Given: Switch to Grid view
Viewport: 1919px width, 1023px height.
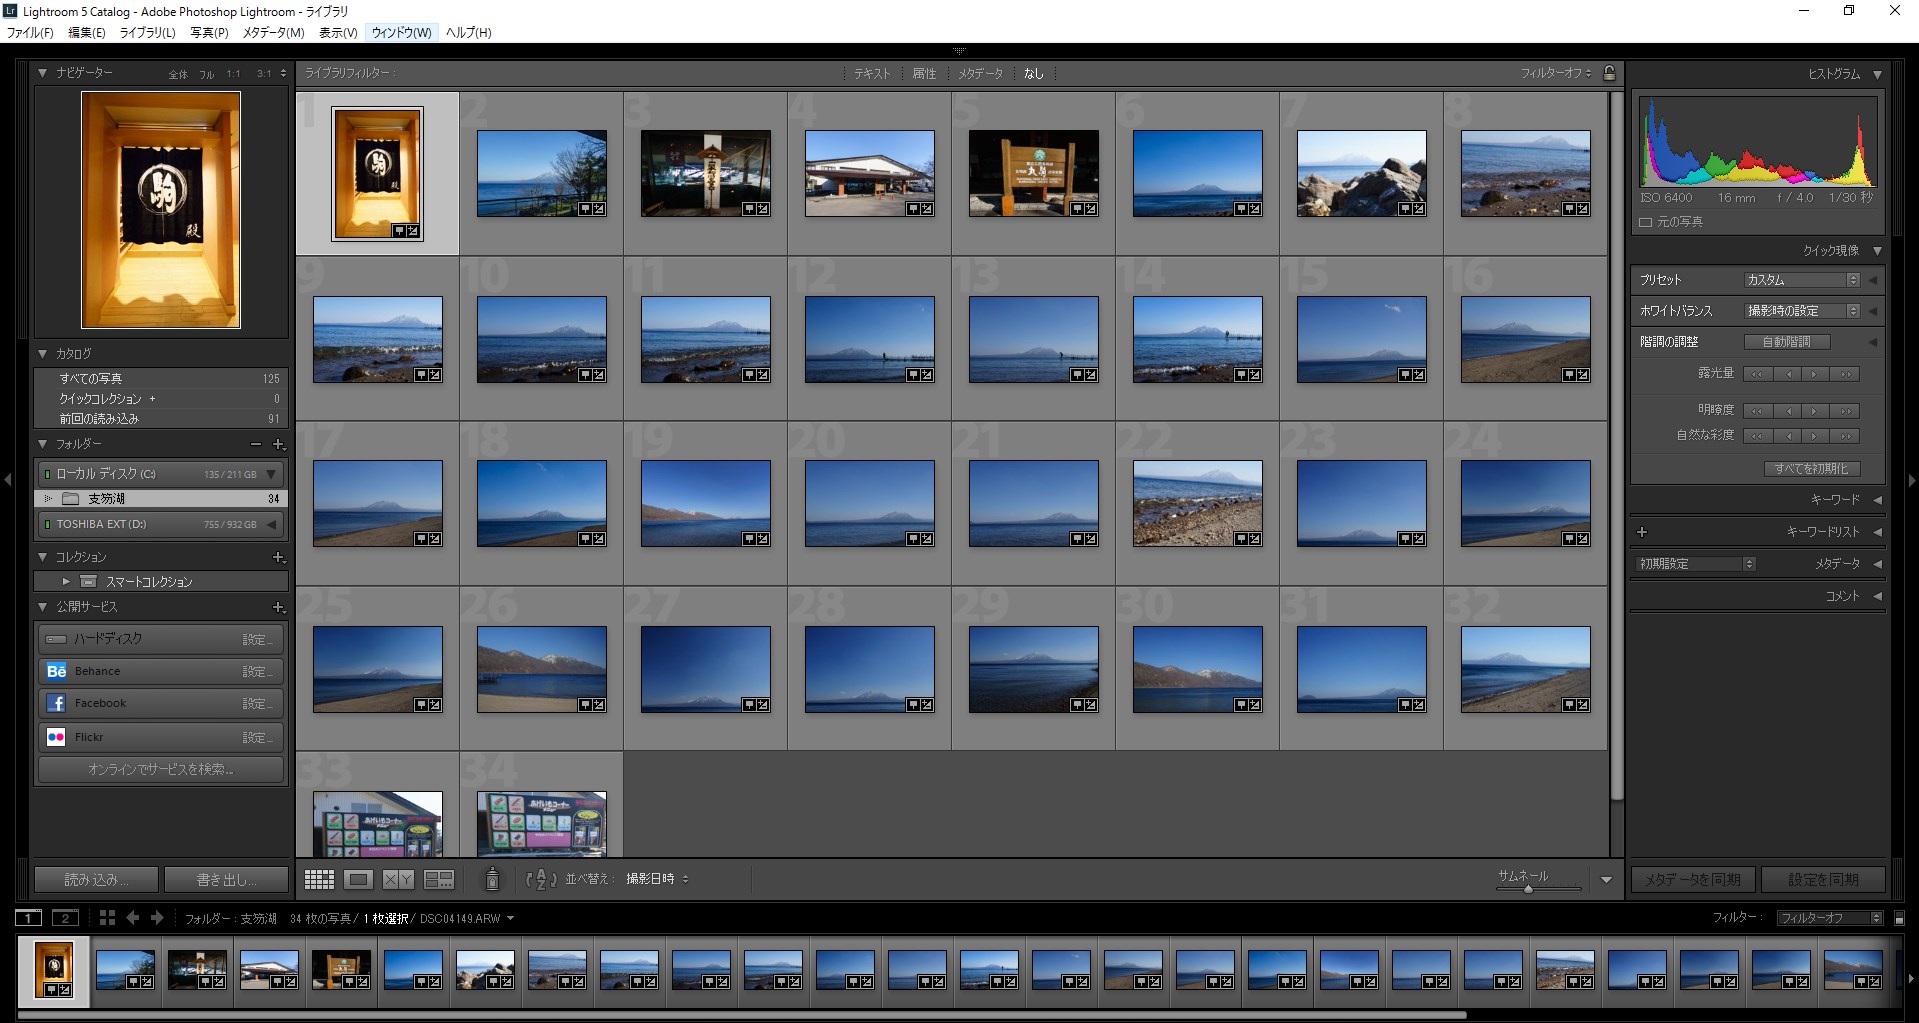Looking at the screenshot, I should [x=319, y=879].
